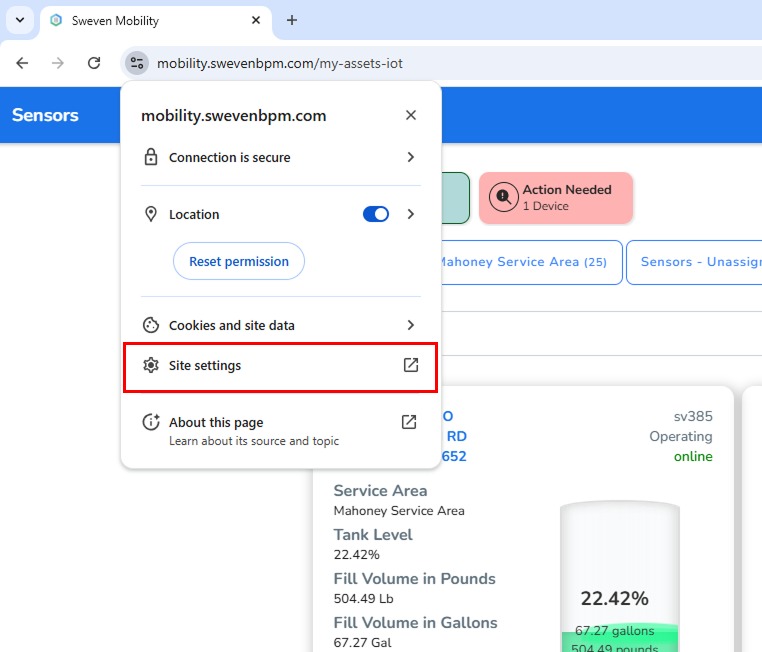Screen dimensions: 762x652
Task: Click About this page external link icon
Action: pyautogui.click(x=409, y=422)
